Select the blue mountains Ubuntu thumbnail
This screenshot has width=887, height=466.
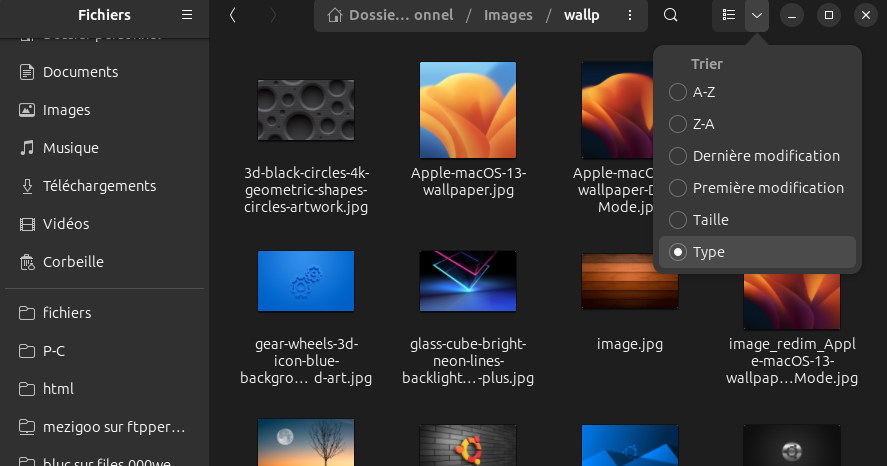(630, 445)
